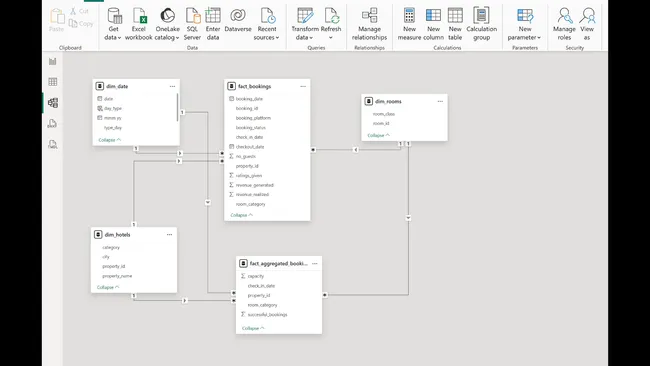
Task: Click the Copy command
Action: coord(81,24)
